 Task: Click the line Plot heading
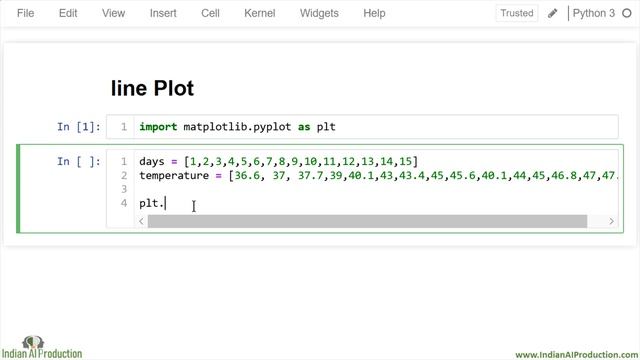point(152,88)
